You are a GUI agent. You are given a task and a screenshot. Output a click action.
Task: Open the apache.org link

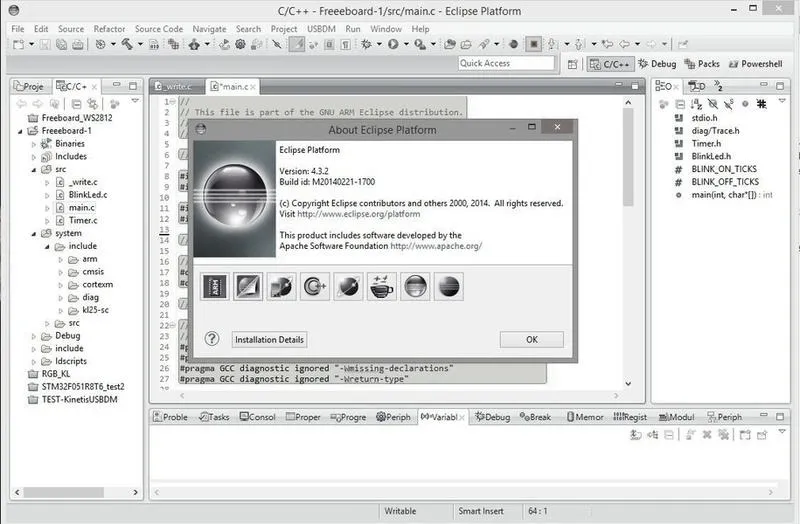tap(436, 246)
